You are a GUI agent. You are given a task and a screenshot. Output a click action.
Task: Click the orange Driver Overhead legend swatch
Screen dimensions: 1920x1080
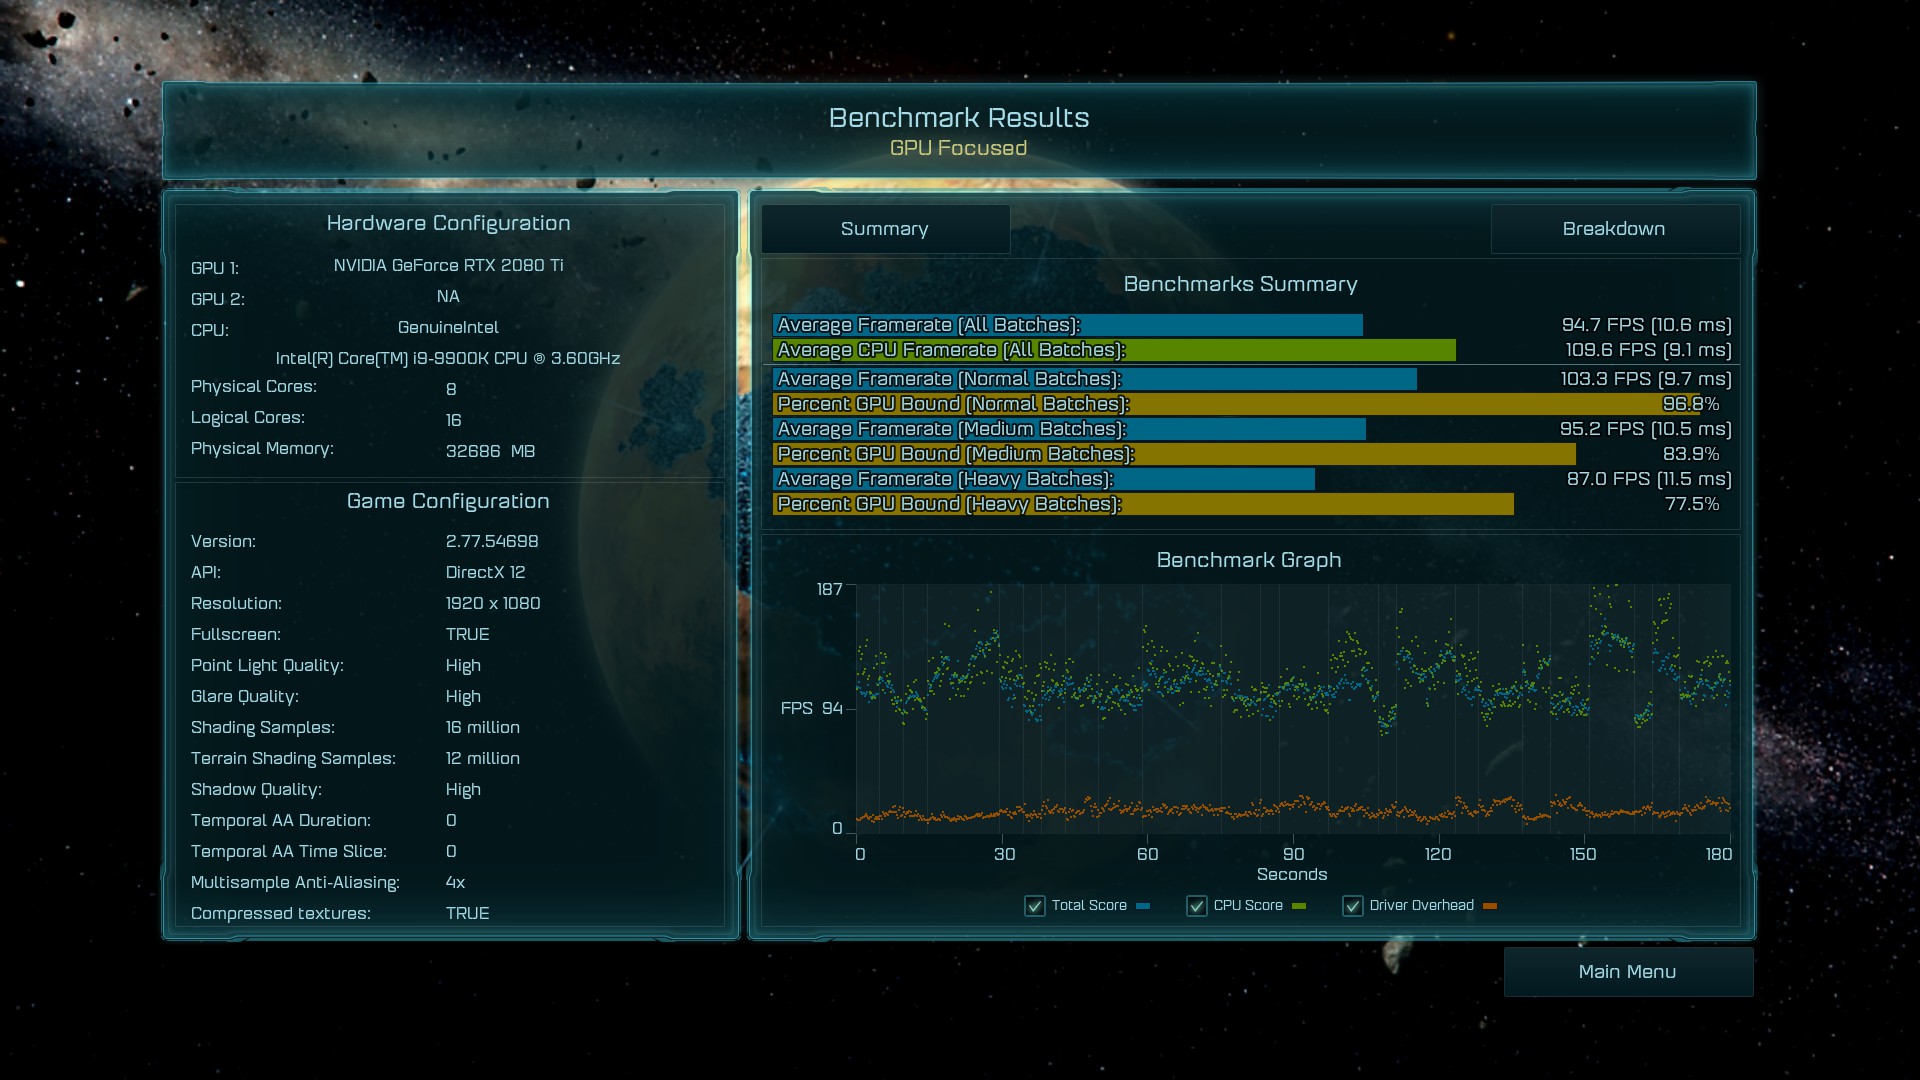click(1490, 906)
